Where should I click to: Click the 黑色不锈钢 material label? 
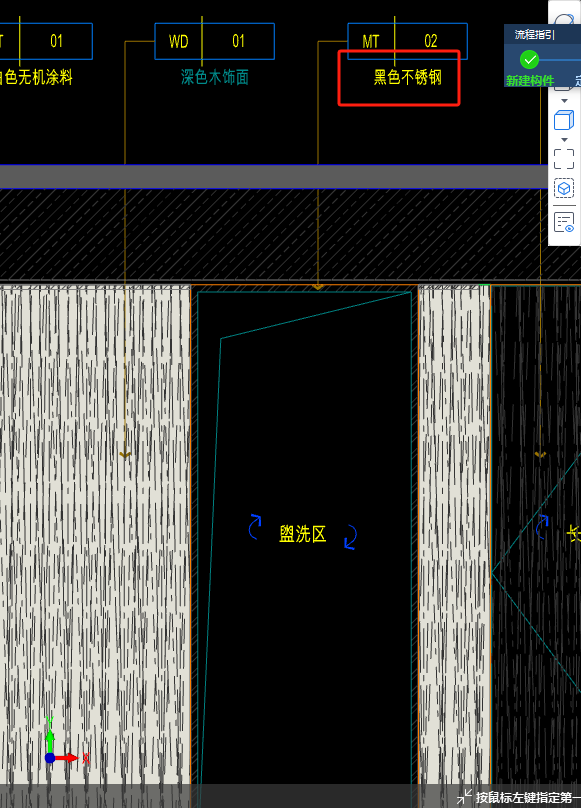(408, 77)
